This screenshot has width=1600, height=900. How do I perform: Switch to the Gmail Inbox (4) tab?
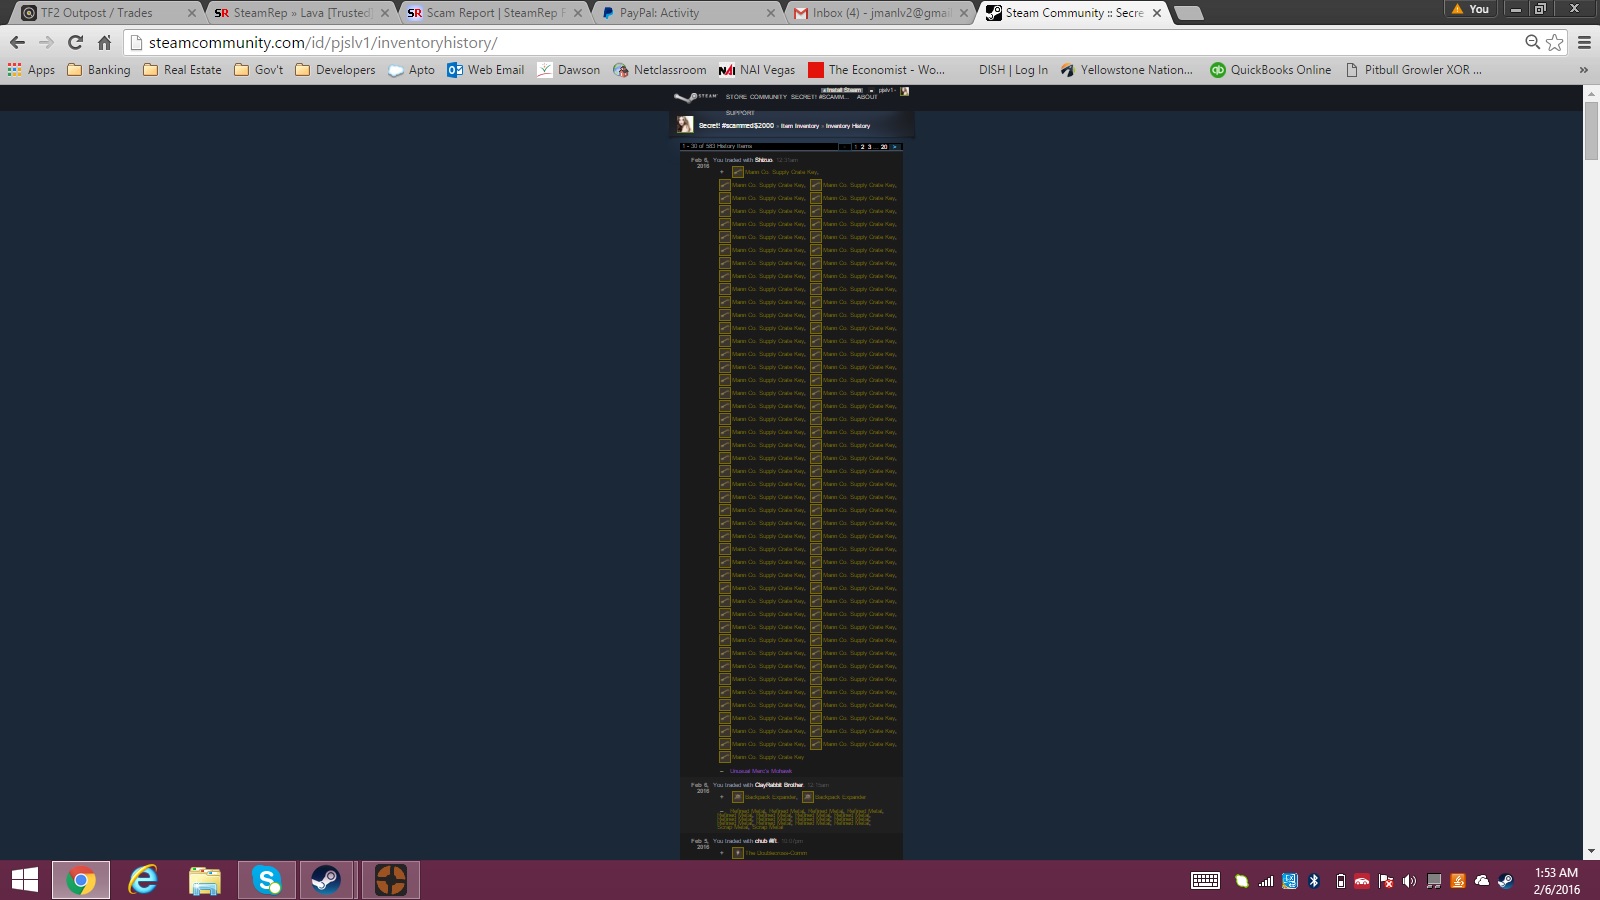click(x=878, y=13)
